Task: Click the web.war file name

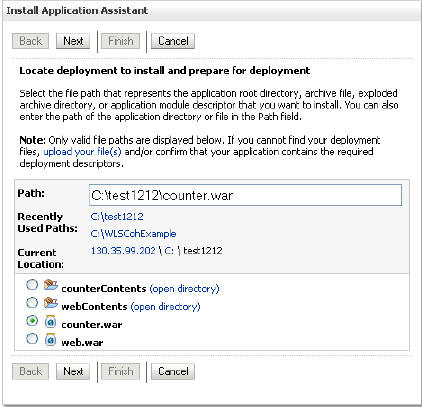Action: 82,343
